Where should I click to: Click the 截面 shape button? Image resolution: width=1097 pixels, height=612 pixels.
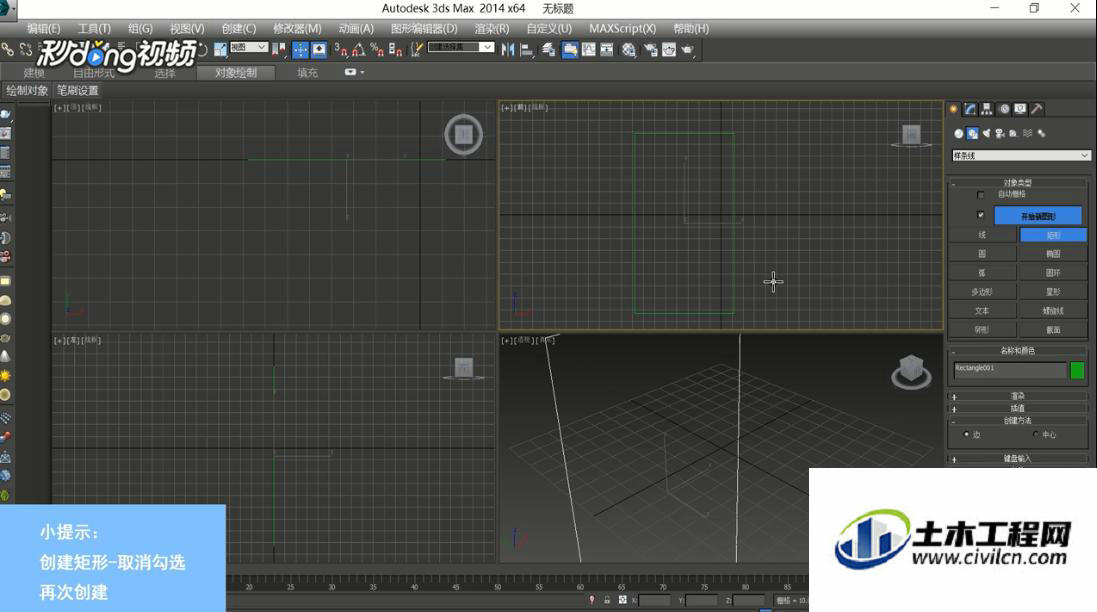pyautogui.click(x=1053, y=329)
